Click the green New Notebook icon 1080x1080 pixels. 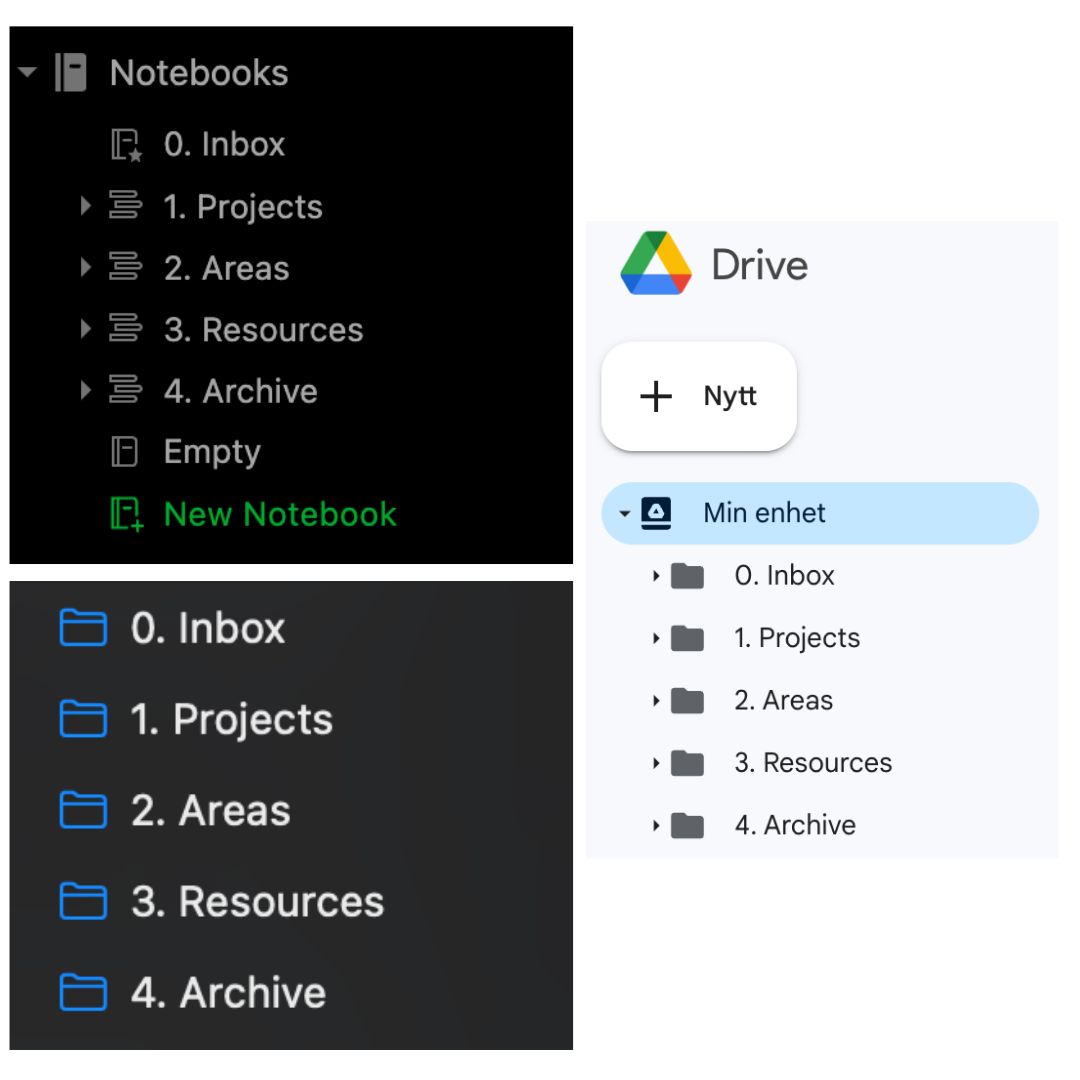(126, 514)
